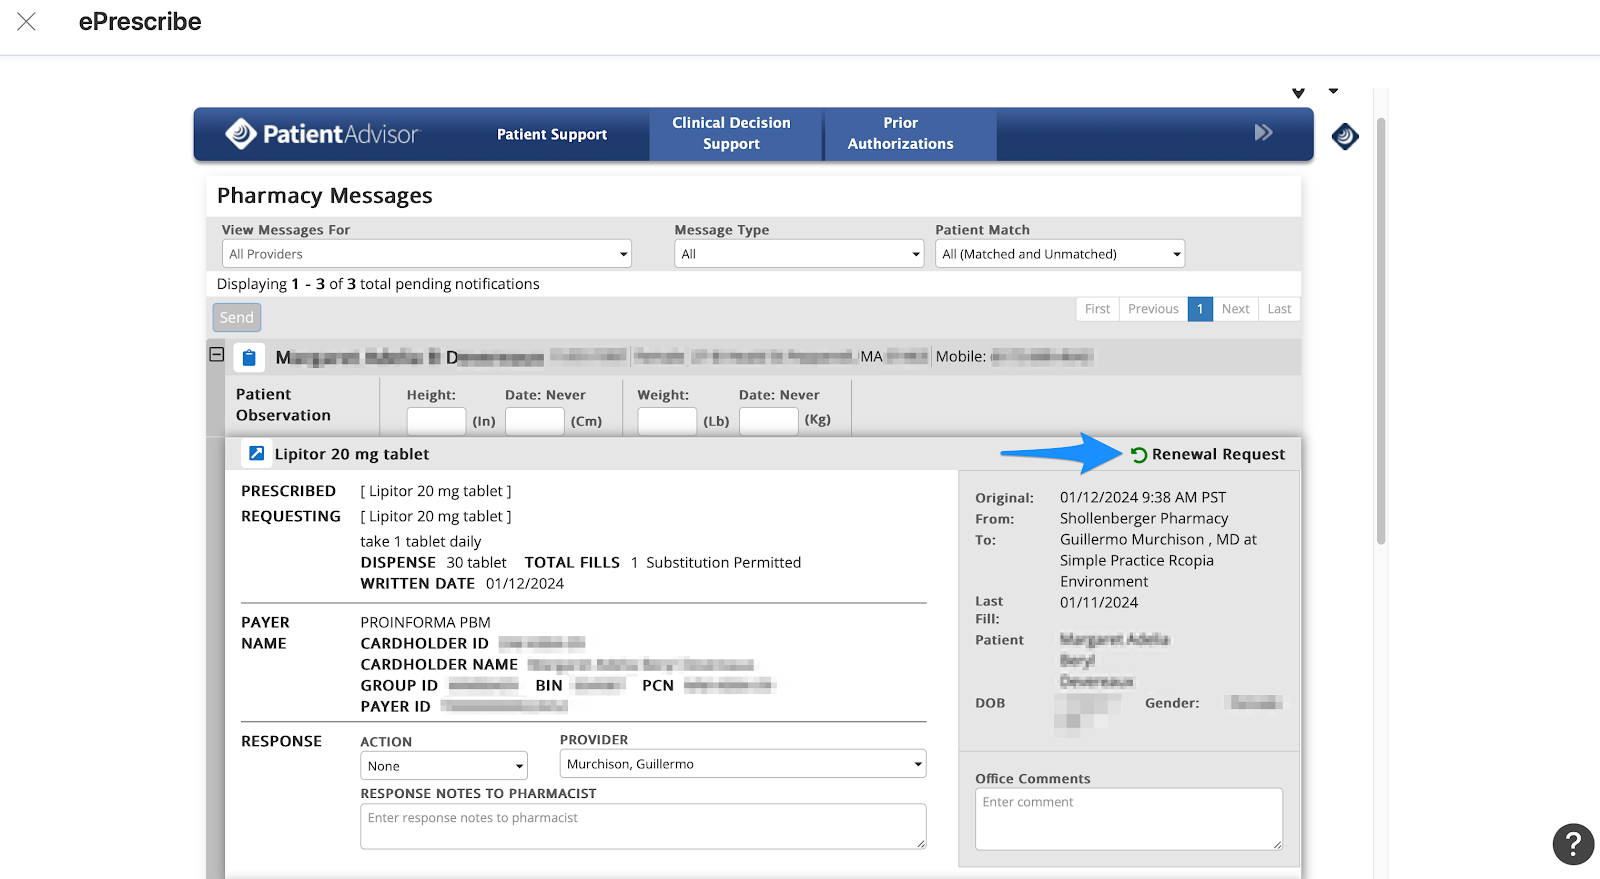Go to Previous page of messages
Screen dimensions: 1600x879
coord(1153,309)
